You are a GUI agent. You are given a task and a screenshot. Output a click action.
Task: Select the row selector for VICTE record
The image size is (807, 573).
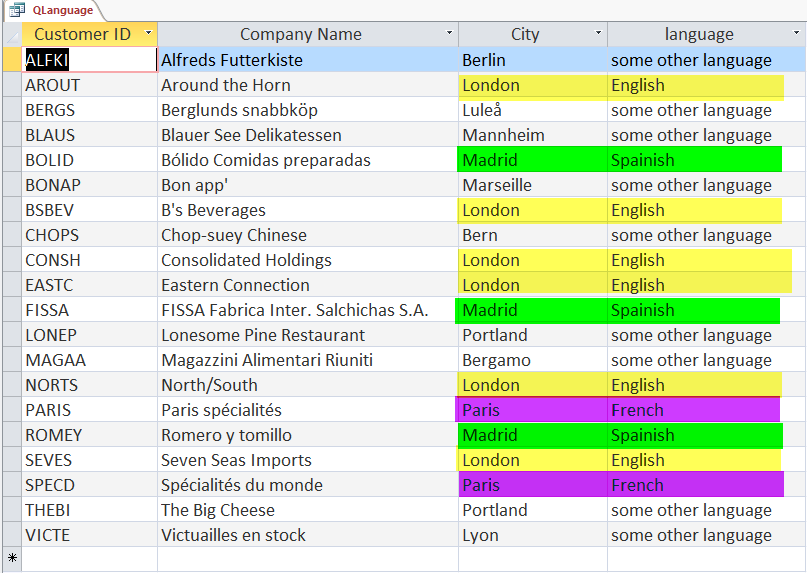[x=11, y=535]
